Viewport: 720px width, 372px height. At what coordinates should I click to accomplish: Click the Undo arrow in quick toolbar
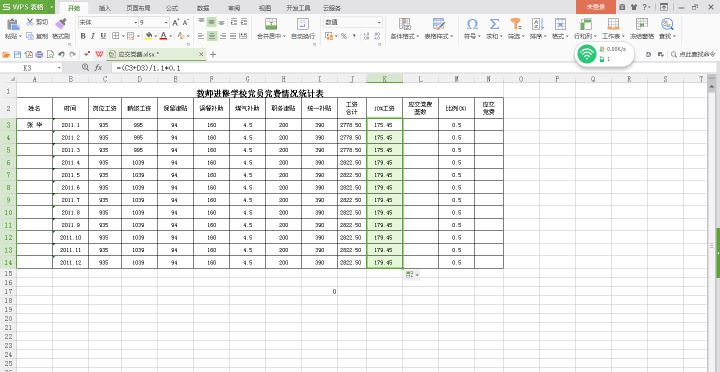pos(62,54)
